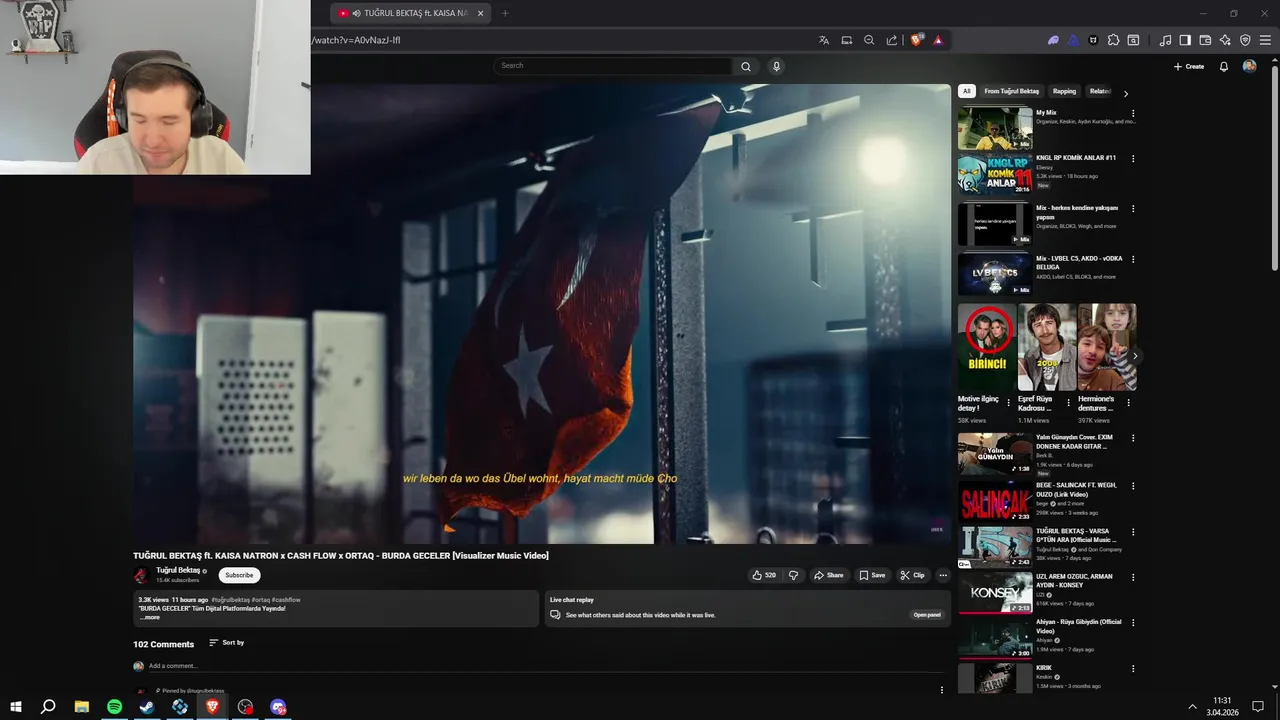The image size is (1280, 720).
Task: Open Steam from the taskbar
Action: click(x=147, y=707)
